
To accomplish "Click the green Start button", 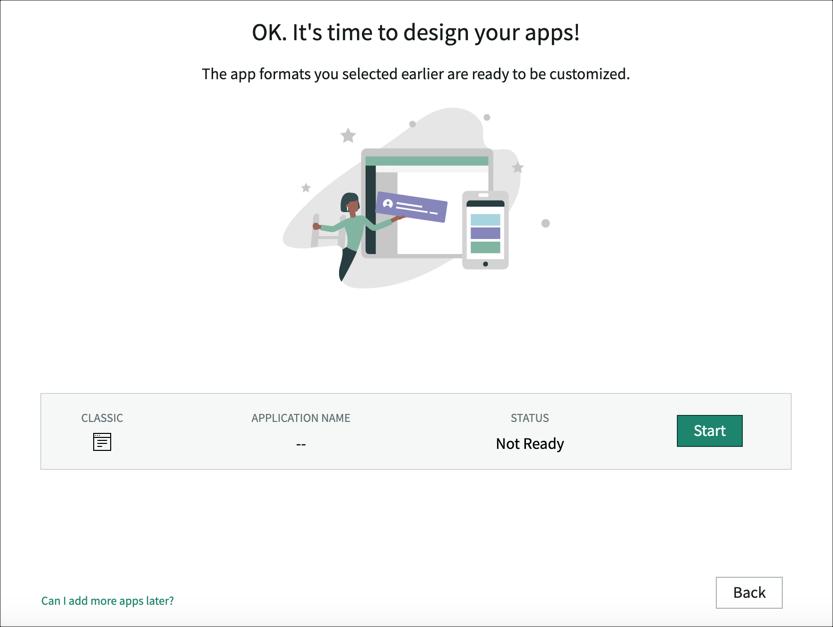I will [x=709, y=430].
